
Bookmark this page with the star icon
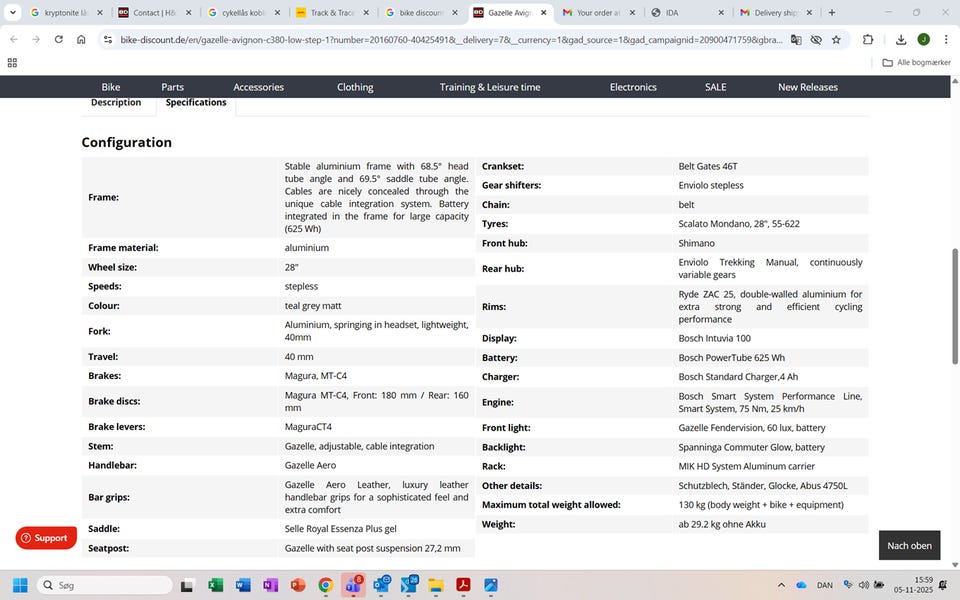836,39
